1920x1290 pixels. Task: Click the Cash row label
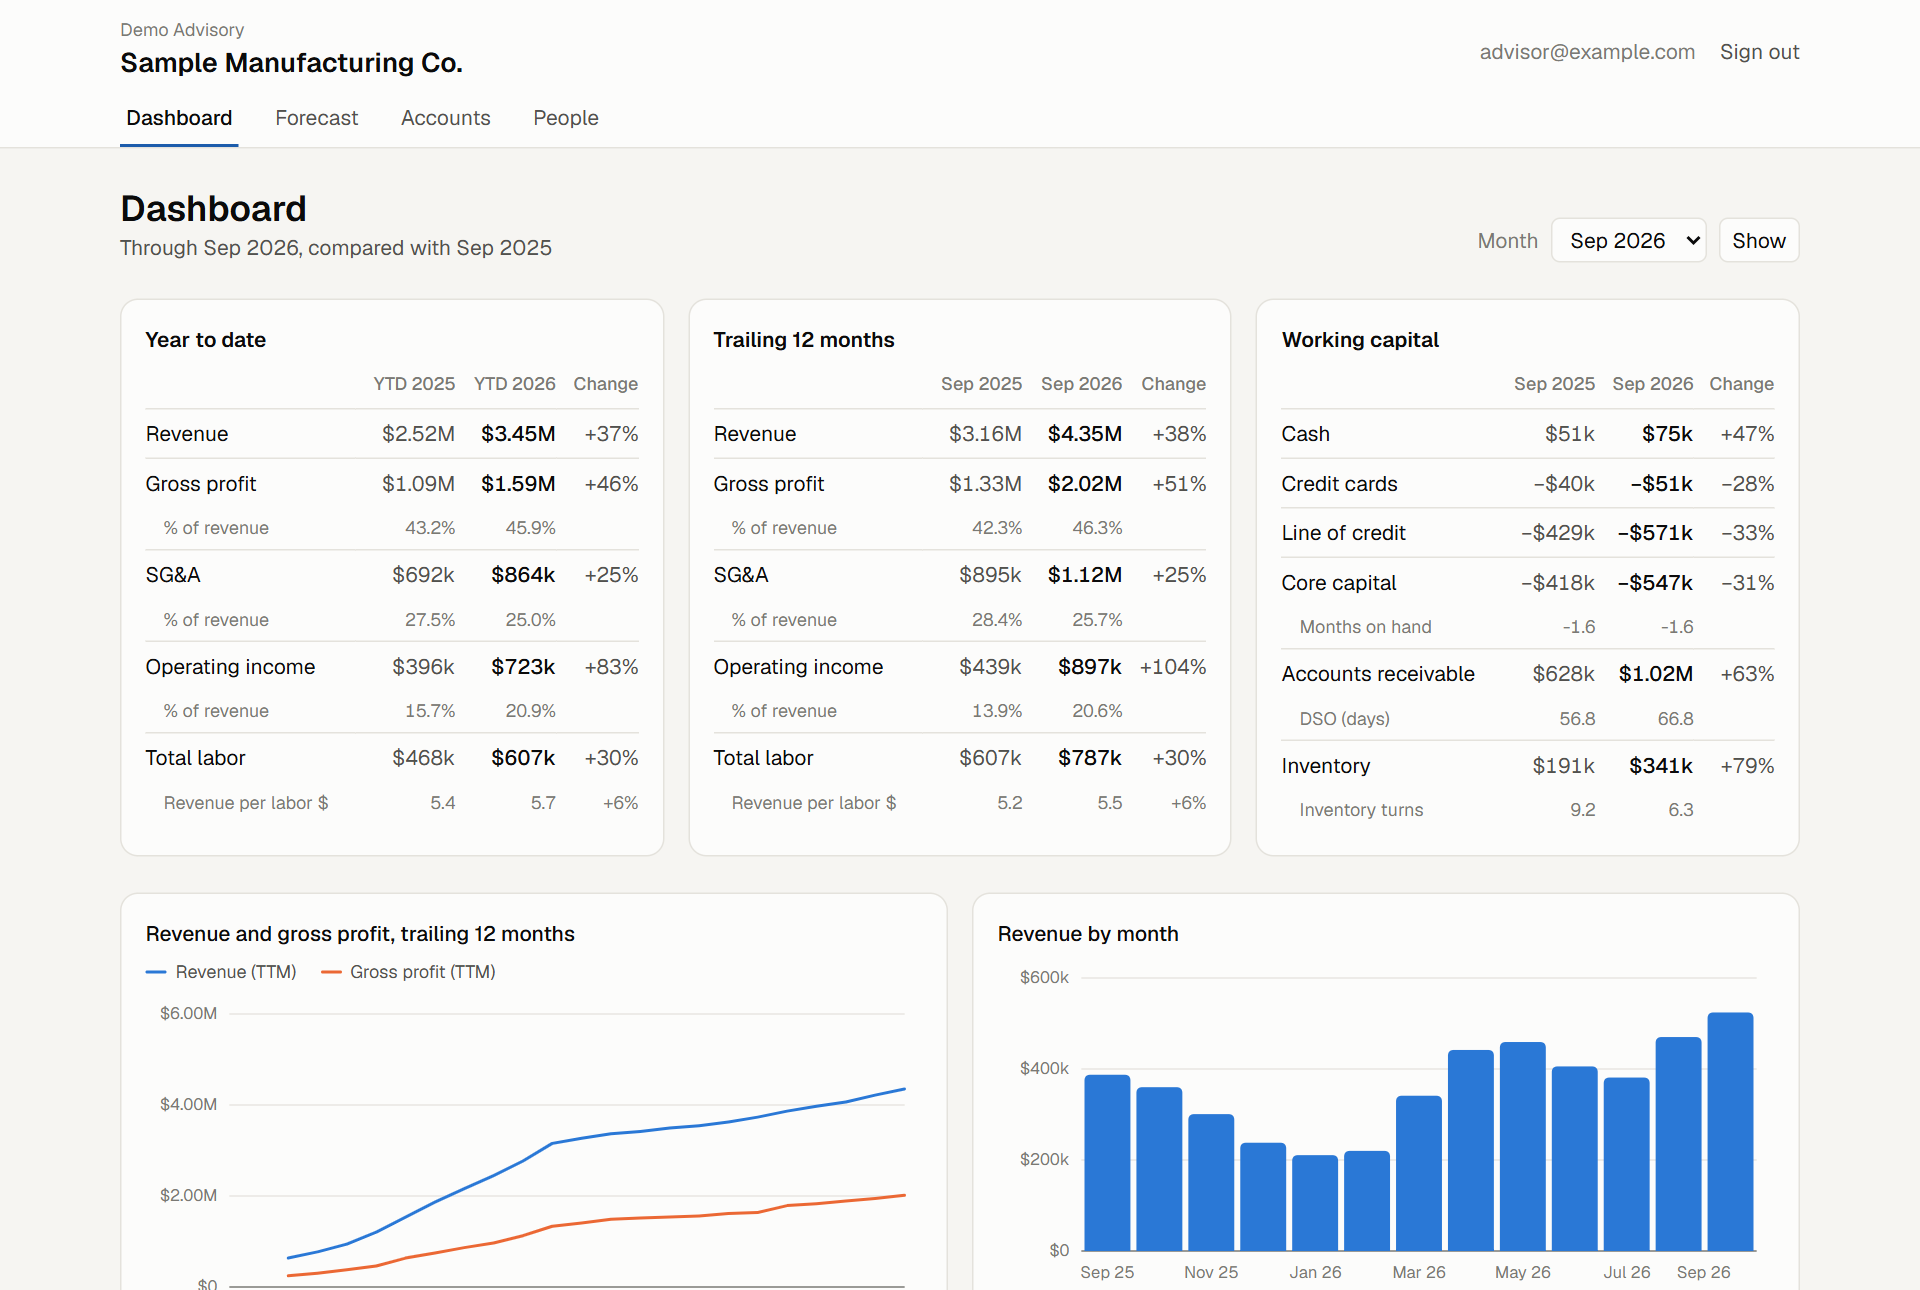click(1306, 434)
